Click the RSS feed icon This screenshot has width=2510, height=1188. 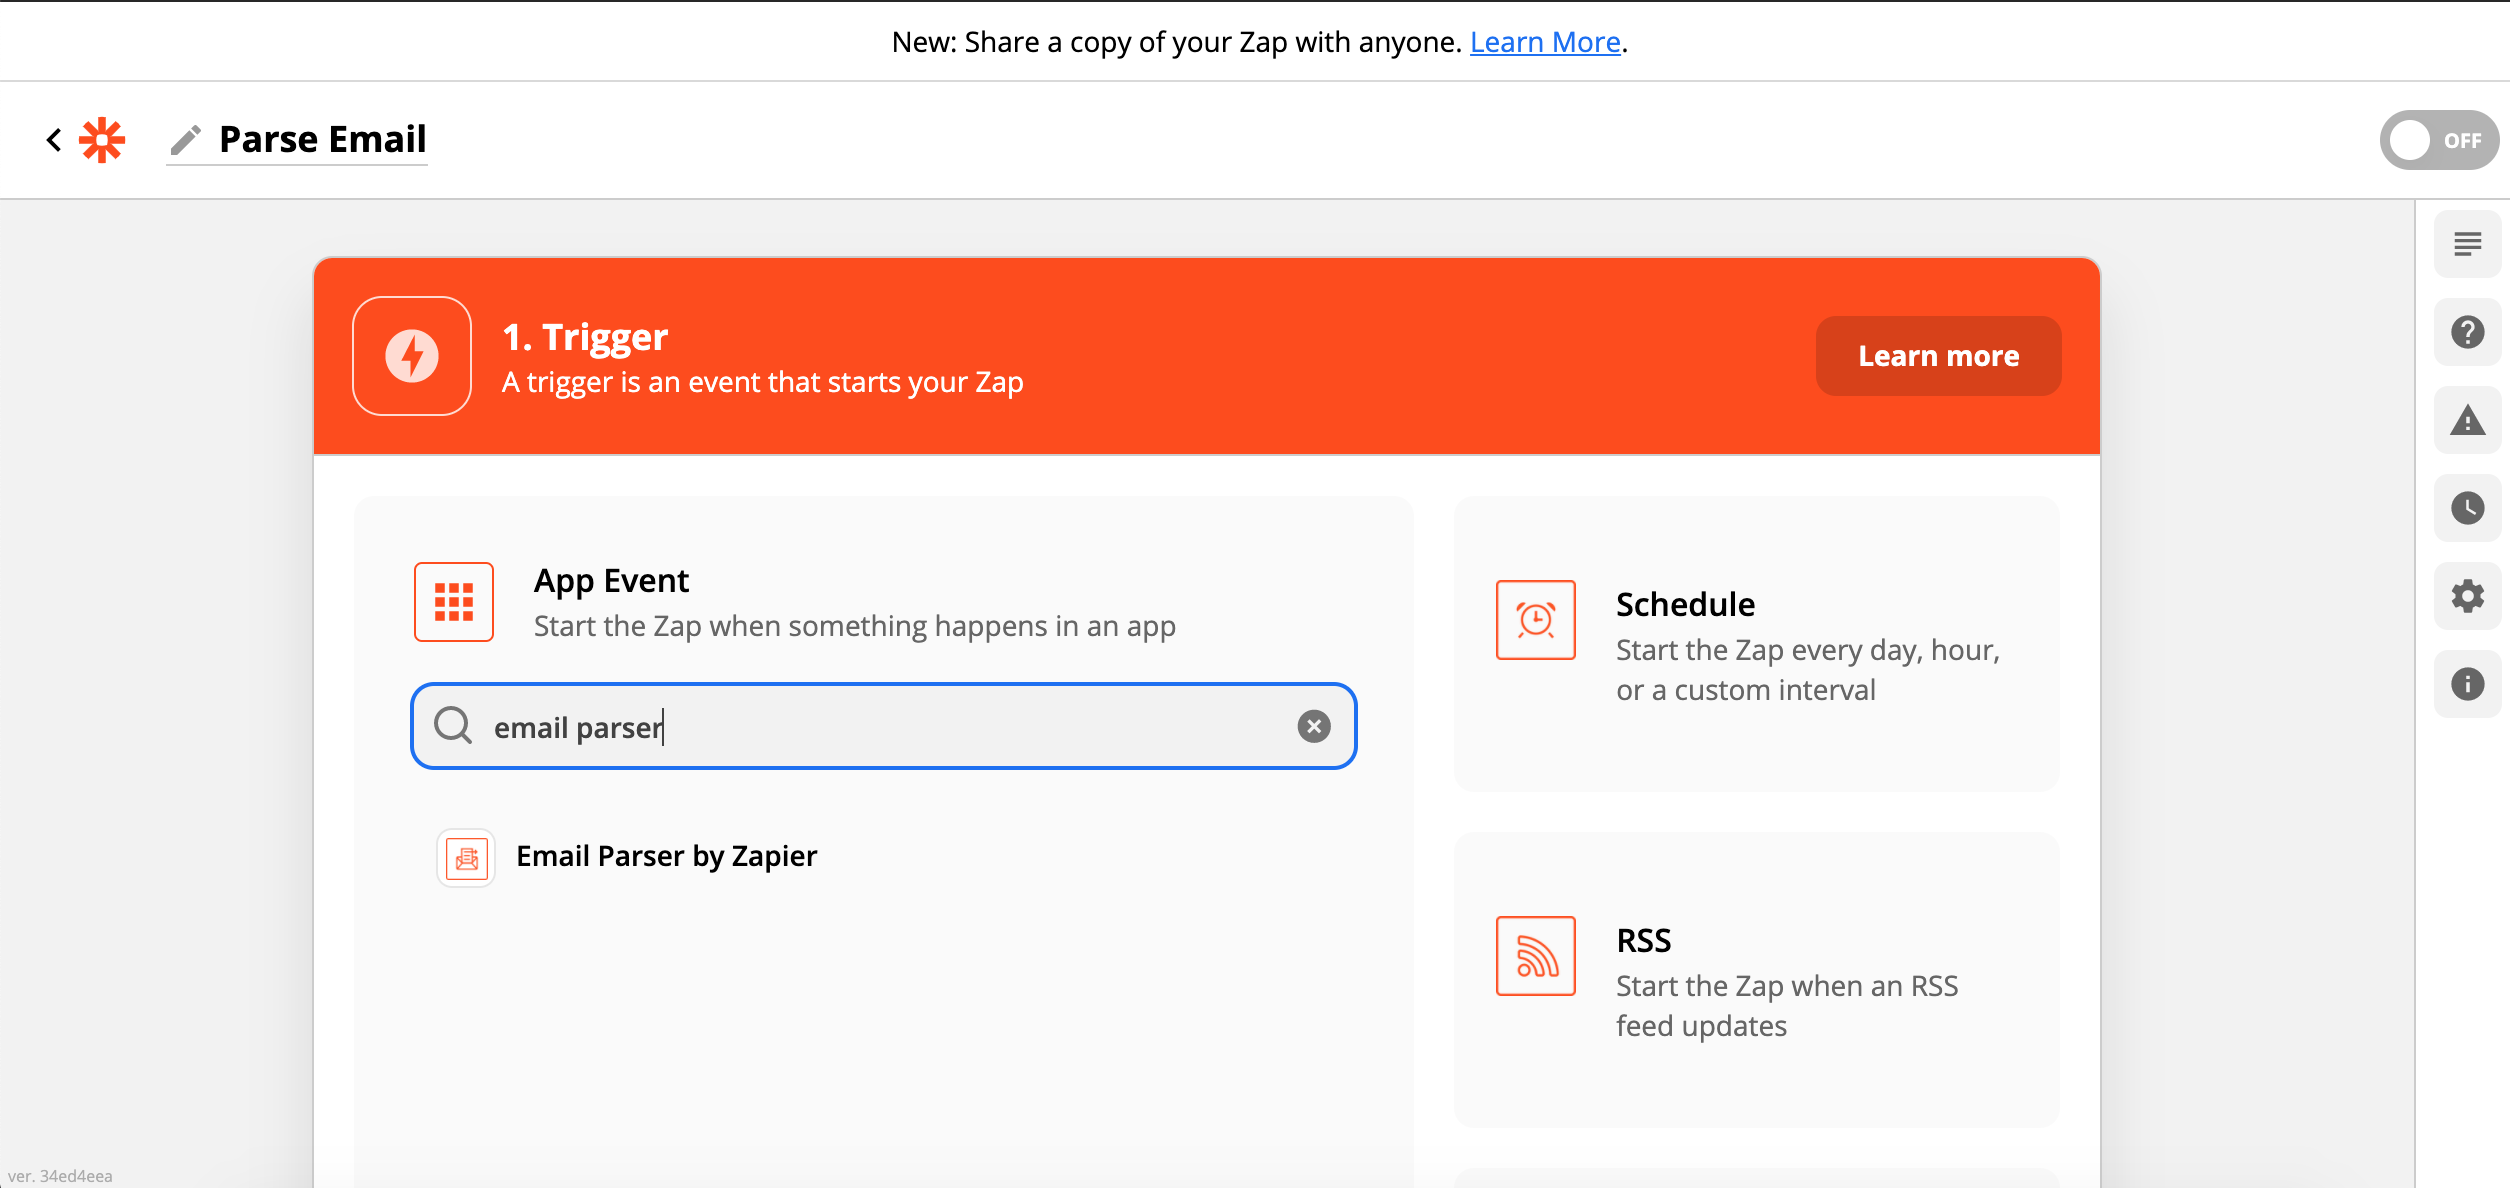point(1536,956)
